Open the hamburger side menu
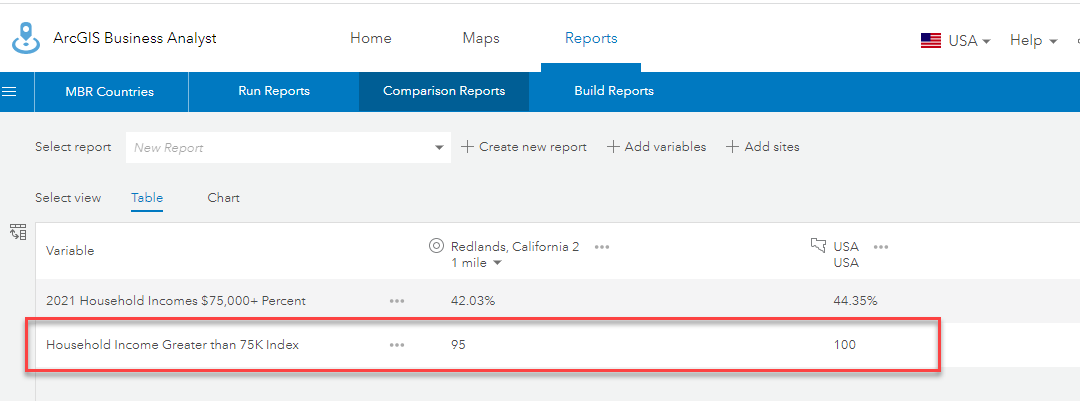1080x401 pixels. (10, 92)
